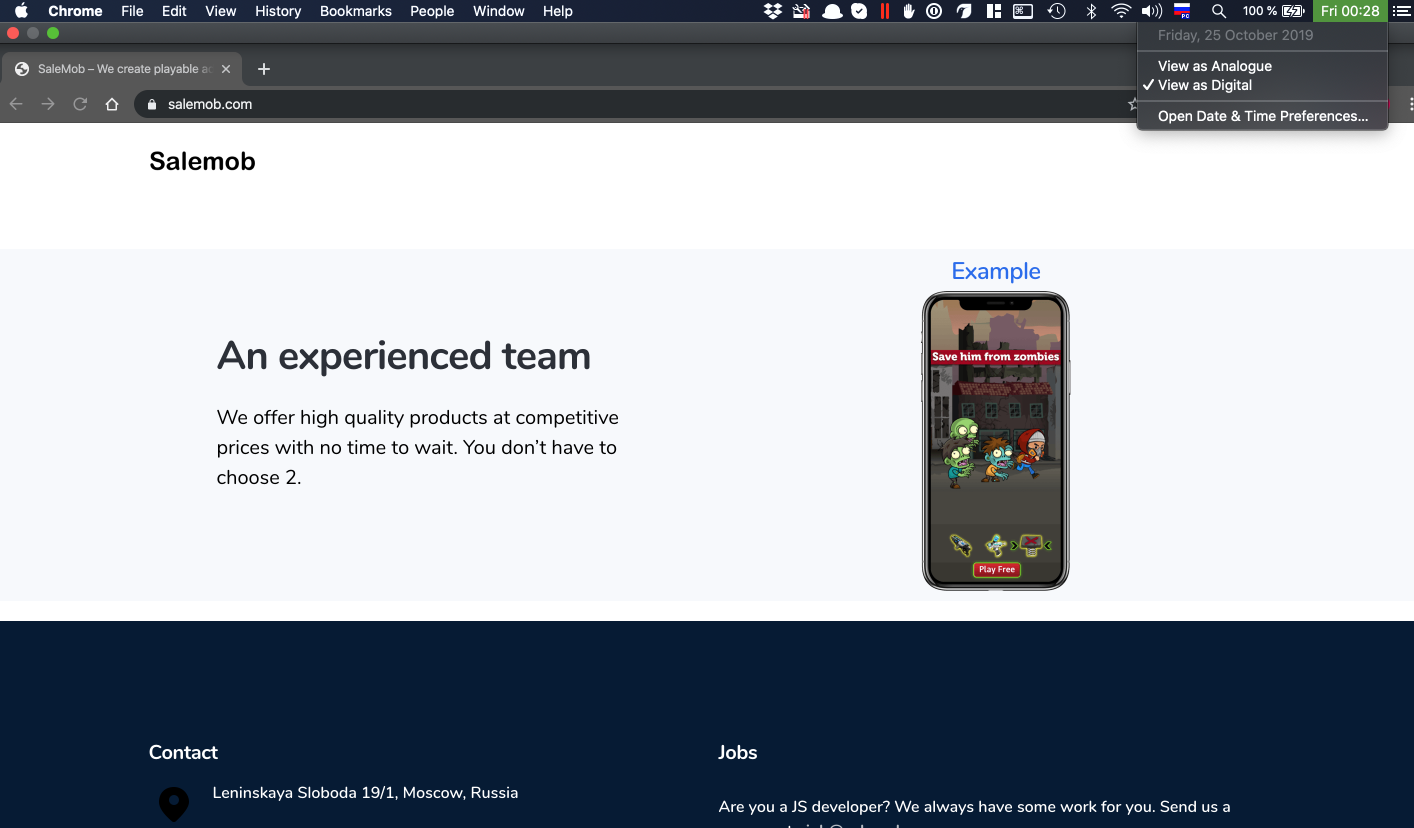Open Date & Time Preferences menu entry

click(x=1262, y=116)
